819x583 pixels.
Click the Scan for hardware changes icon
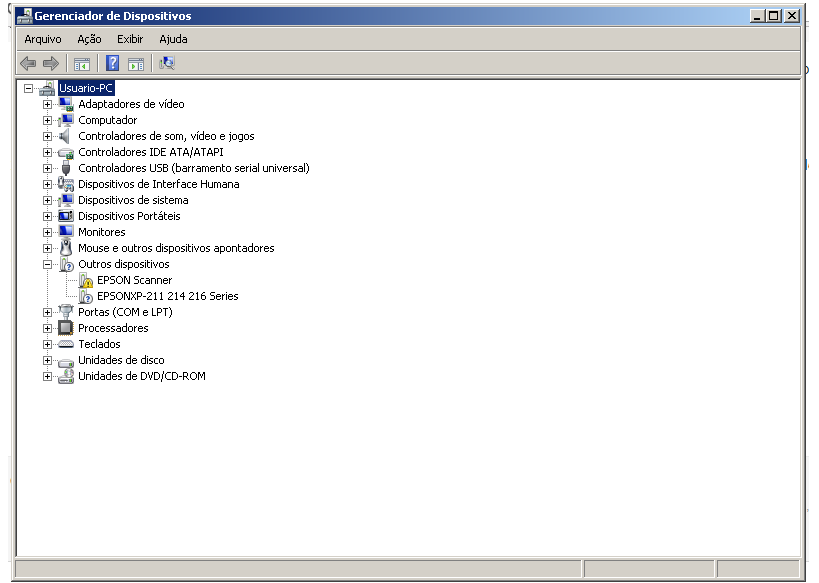pos(167,63)
